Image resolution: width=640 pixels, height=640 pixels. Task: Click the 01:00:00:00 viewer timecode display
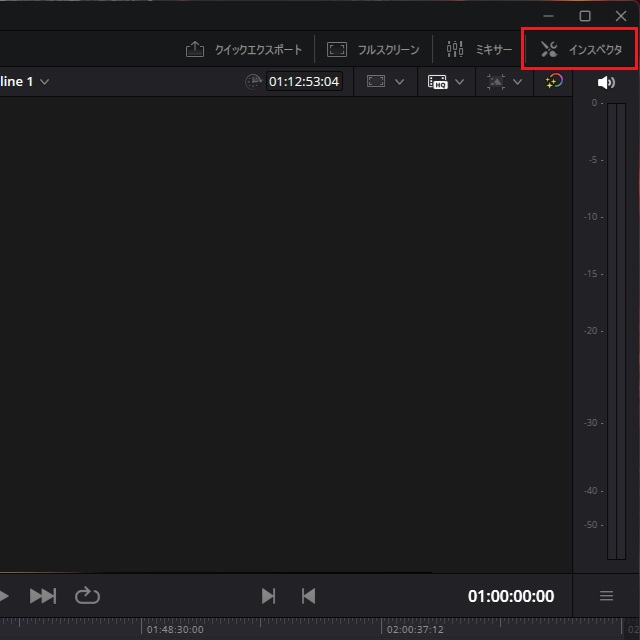510,596
